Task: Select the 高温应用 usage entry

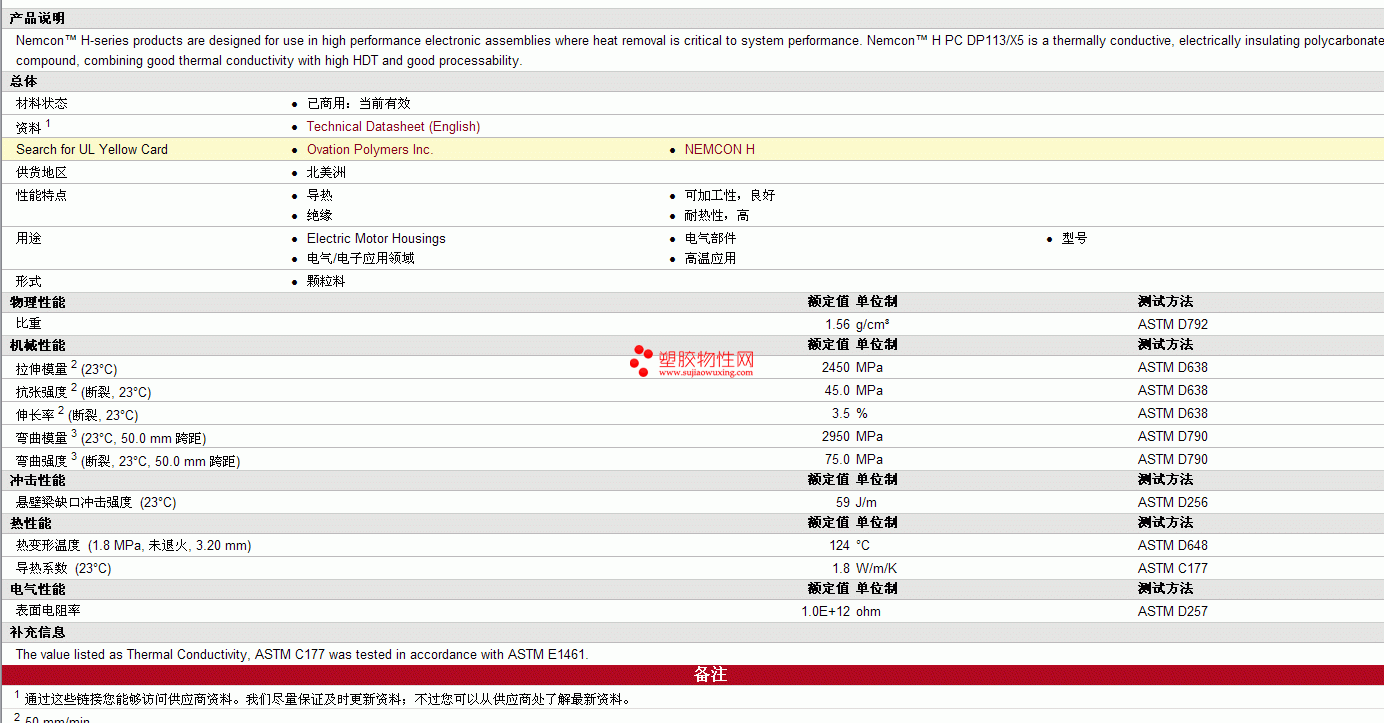Action: coord(710,259)
